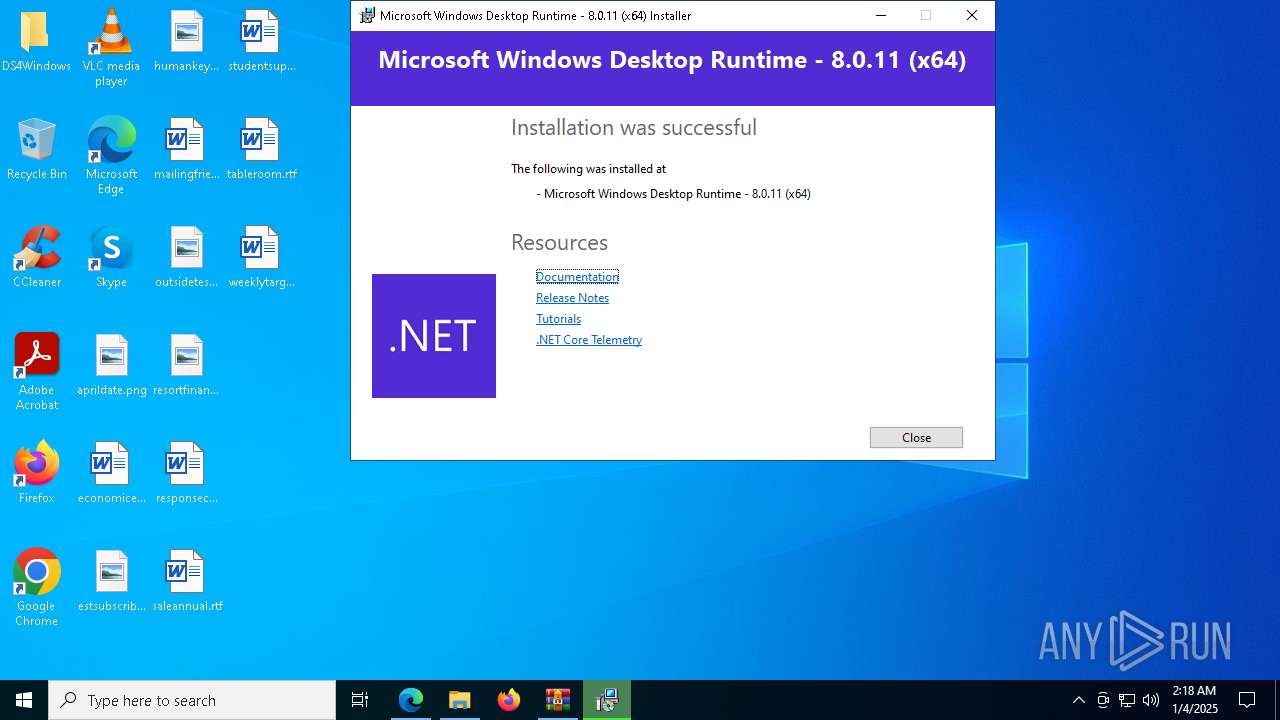The image size is (1280, 720).
Task: Open the DS4Windows folder icon
Action: pyautogui.click(x=36, y=32)
